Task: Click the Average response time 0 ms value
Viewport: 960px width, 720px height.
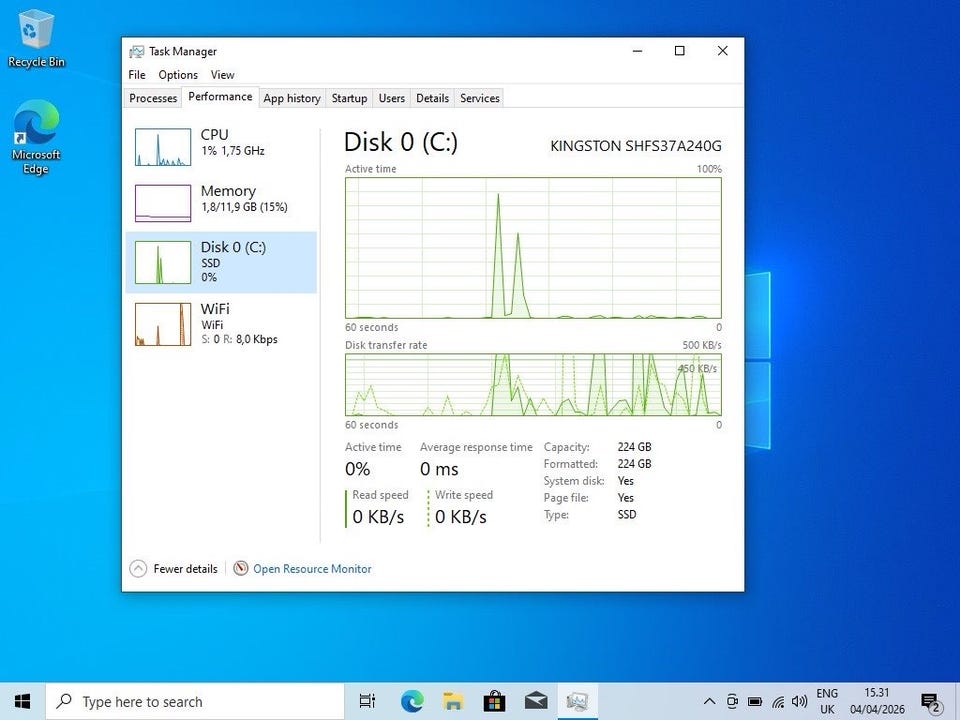Action: click(439, 470)
